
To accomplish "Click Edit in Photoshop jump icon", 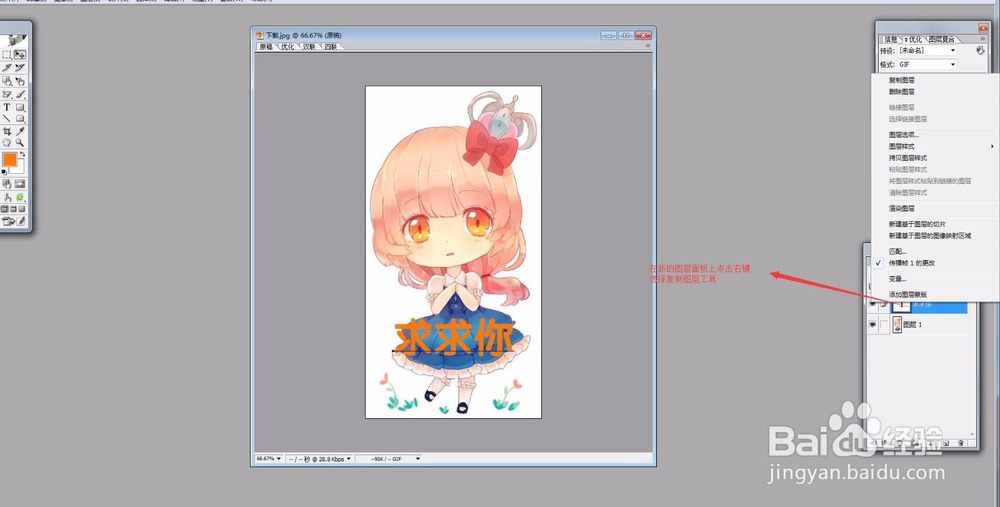I will click(x=8, y=221).
